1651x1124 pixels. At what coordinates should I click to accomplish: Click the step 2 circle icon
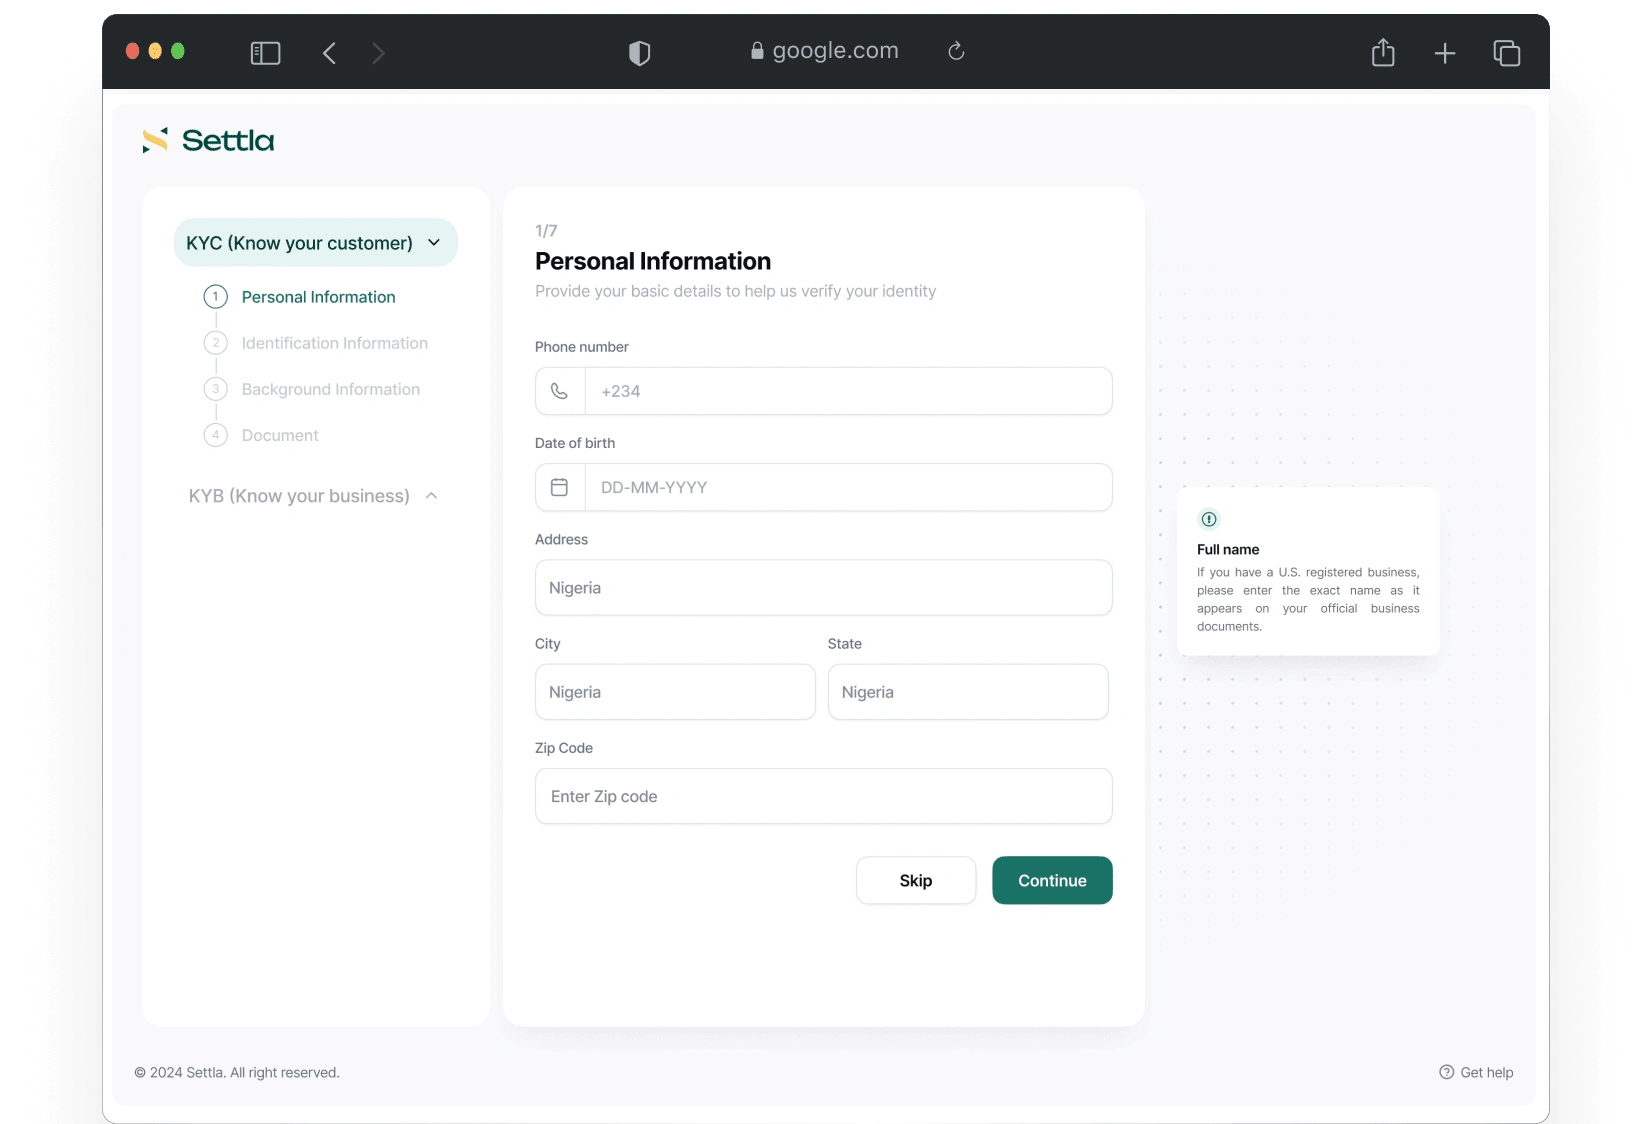pyautogui.click(x=215, y=343)
